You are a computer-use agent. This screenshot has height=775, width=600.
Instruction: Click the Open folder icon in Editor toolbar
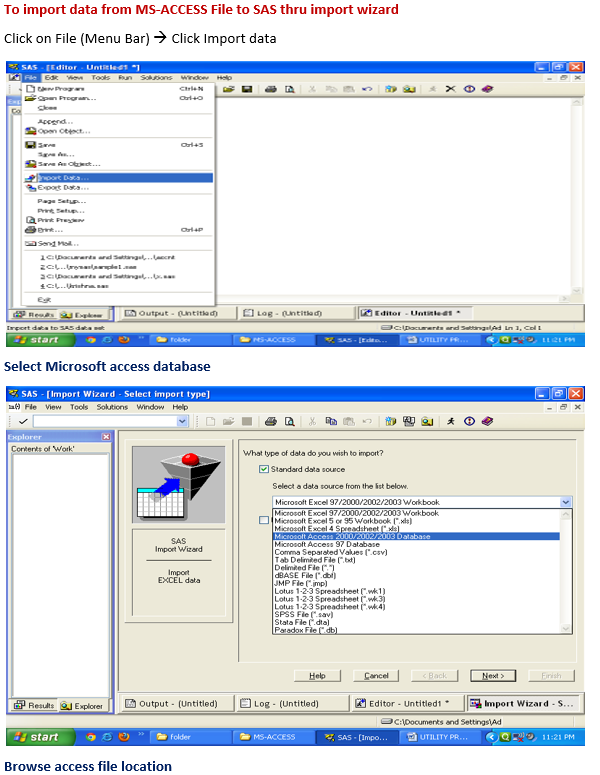tap(230, 89)
